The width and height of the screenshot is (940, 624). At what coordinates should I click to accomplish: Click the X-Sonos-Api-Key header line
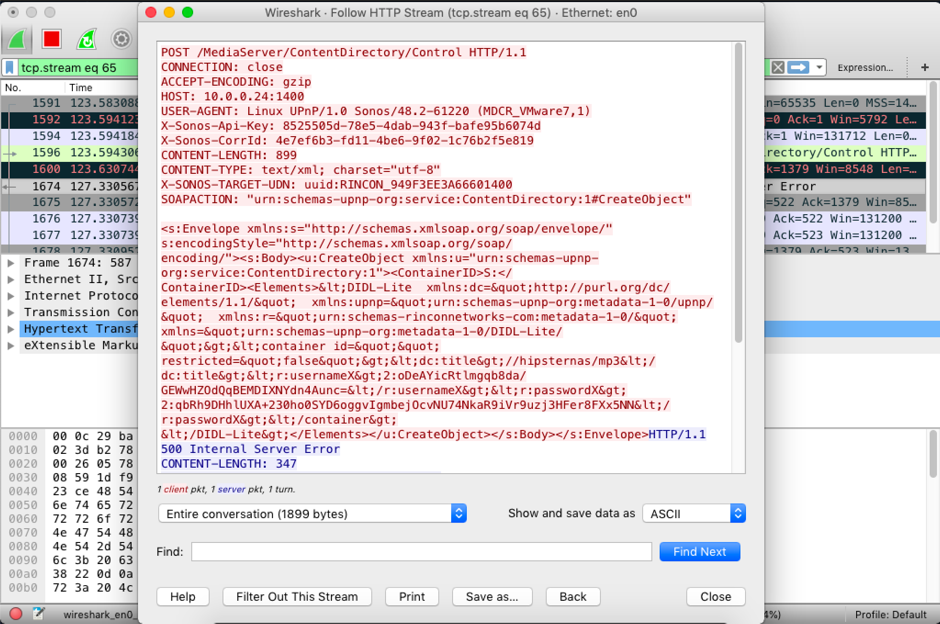click(351, 126)
